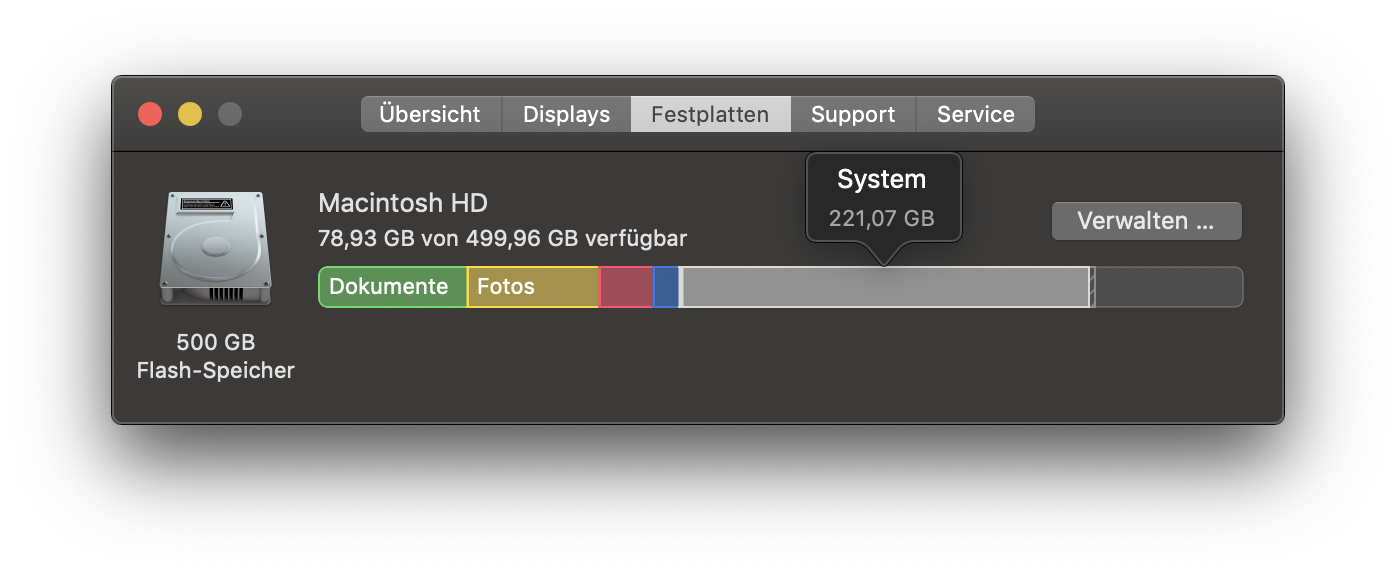Click the 500 GB Flash-Speicher label
This screenshot has width=1396, height=572.
pos(215,357)
